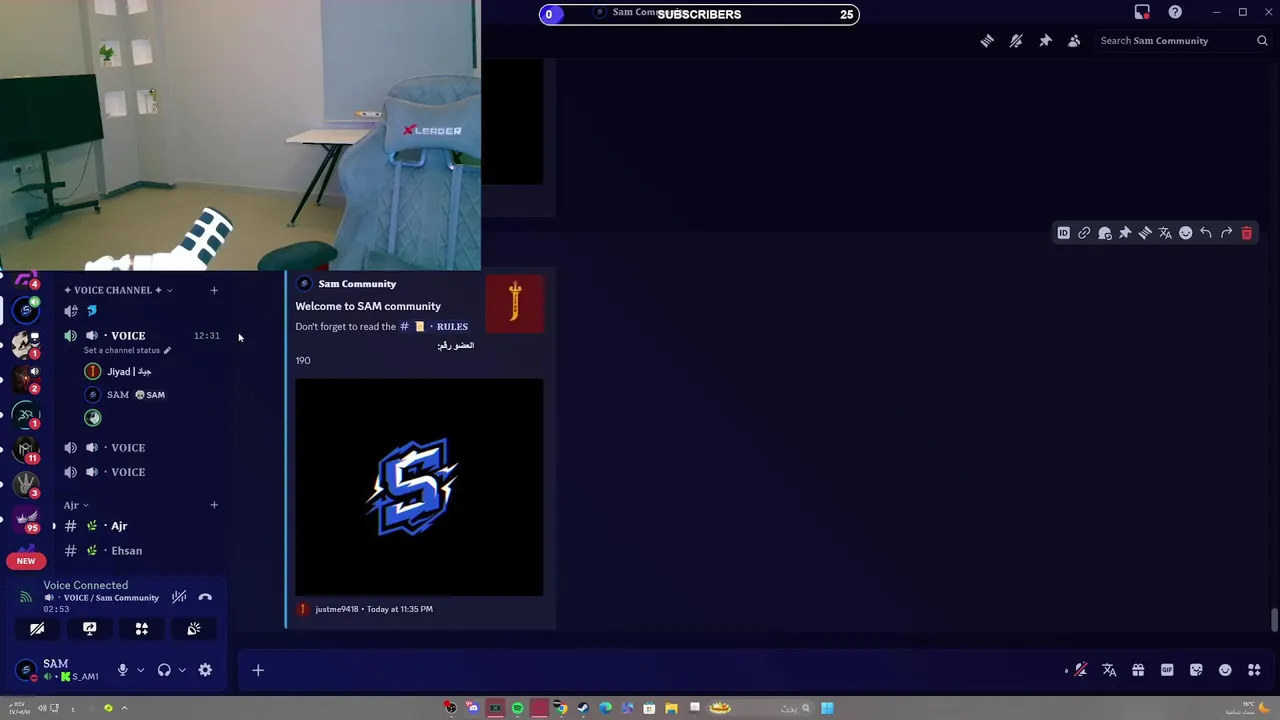The image size is (1280, 720).
Task: Open the Help question mark icon
Action: [1175, 12]
